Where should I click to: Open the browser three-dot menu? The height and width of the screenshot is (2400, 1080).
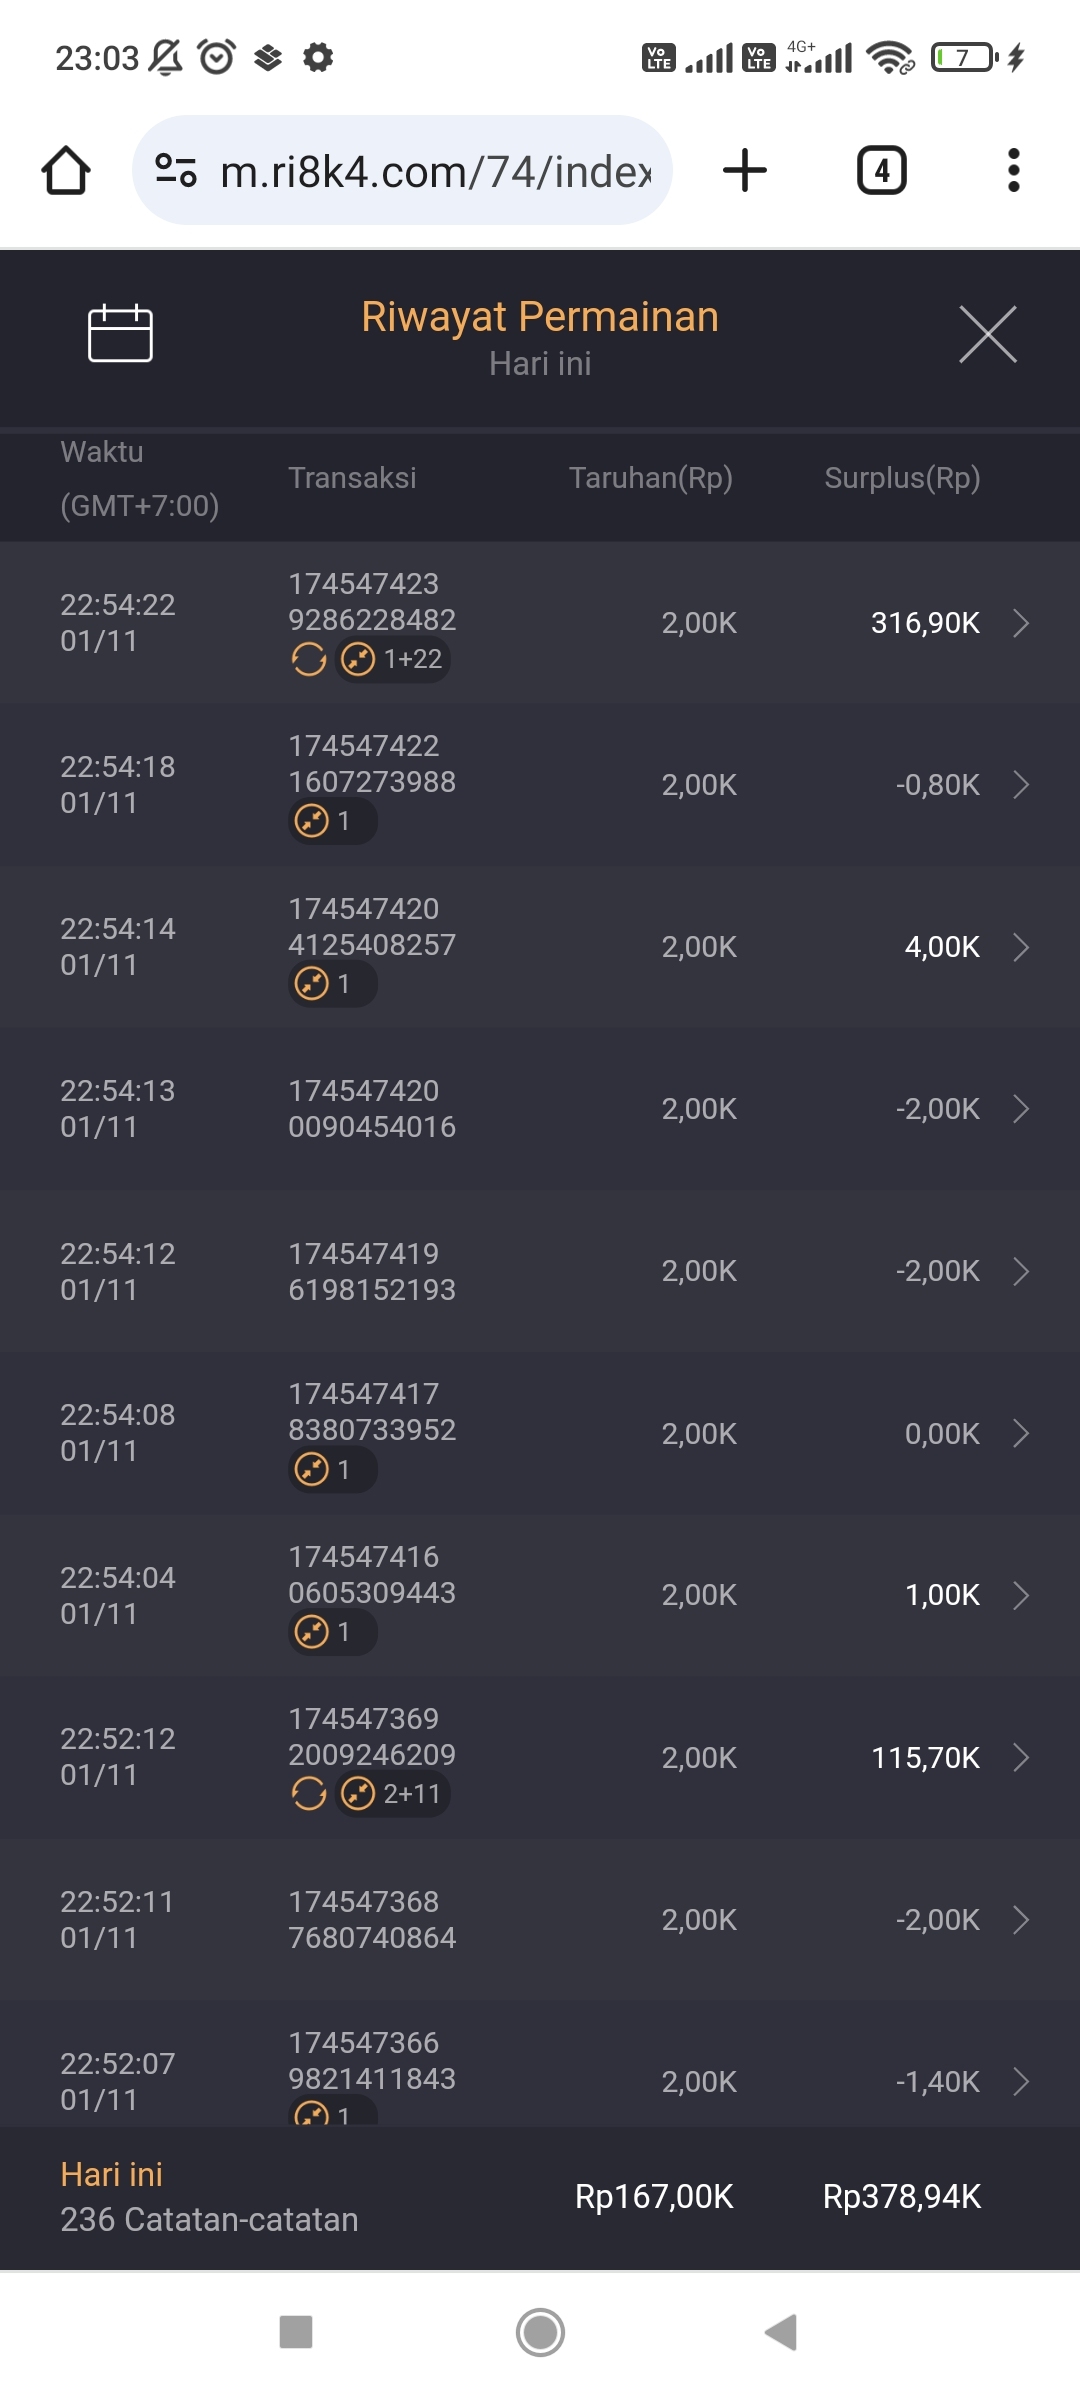pyautogui.click(x=1013, y=170)
